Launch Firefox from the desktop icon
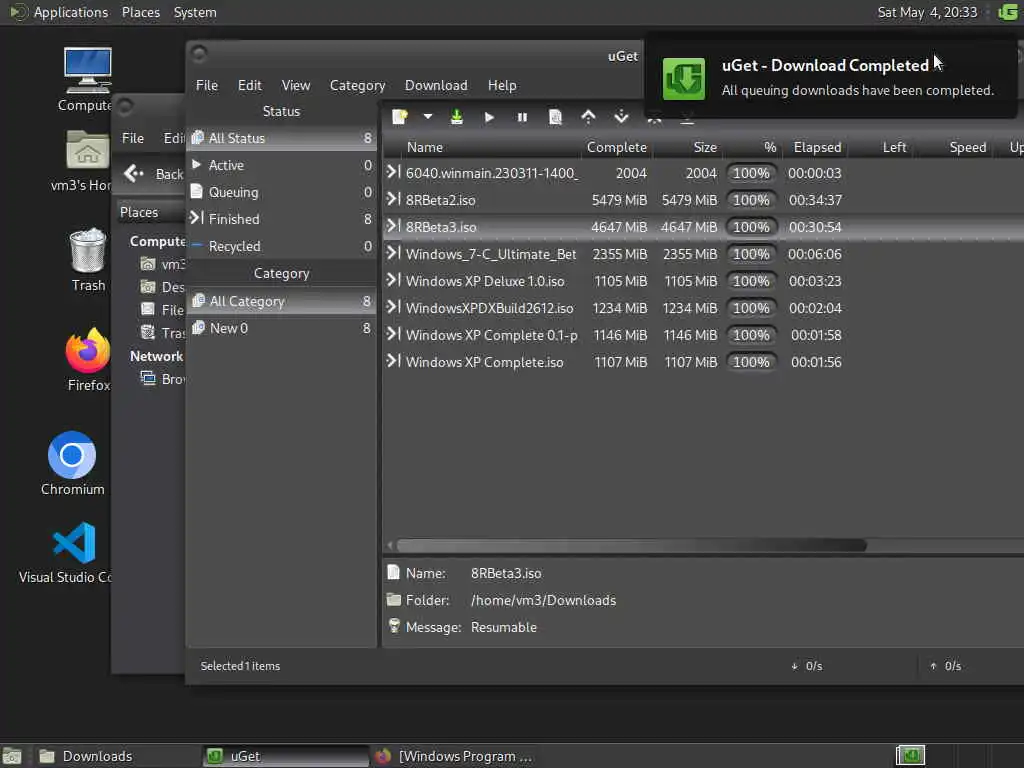 pyautogui.click(x=88, y=360)
